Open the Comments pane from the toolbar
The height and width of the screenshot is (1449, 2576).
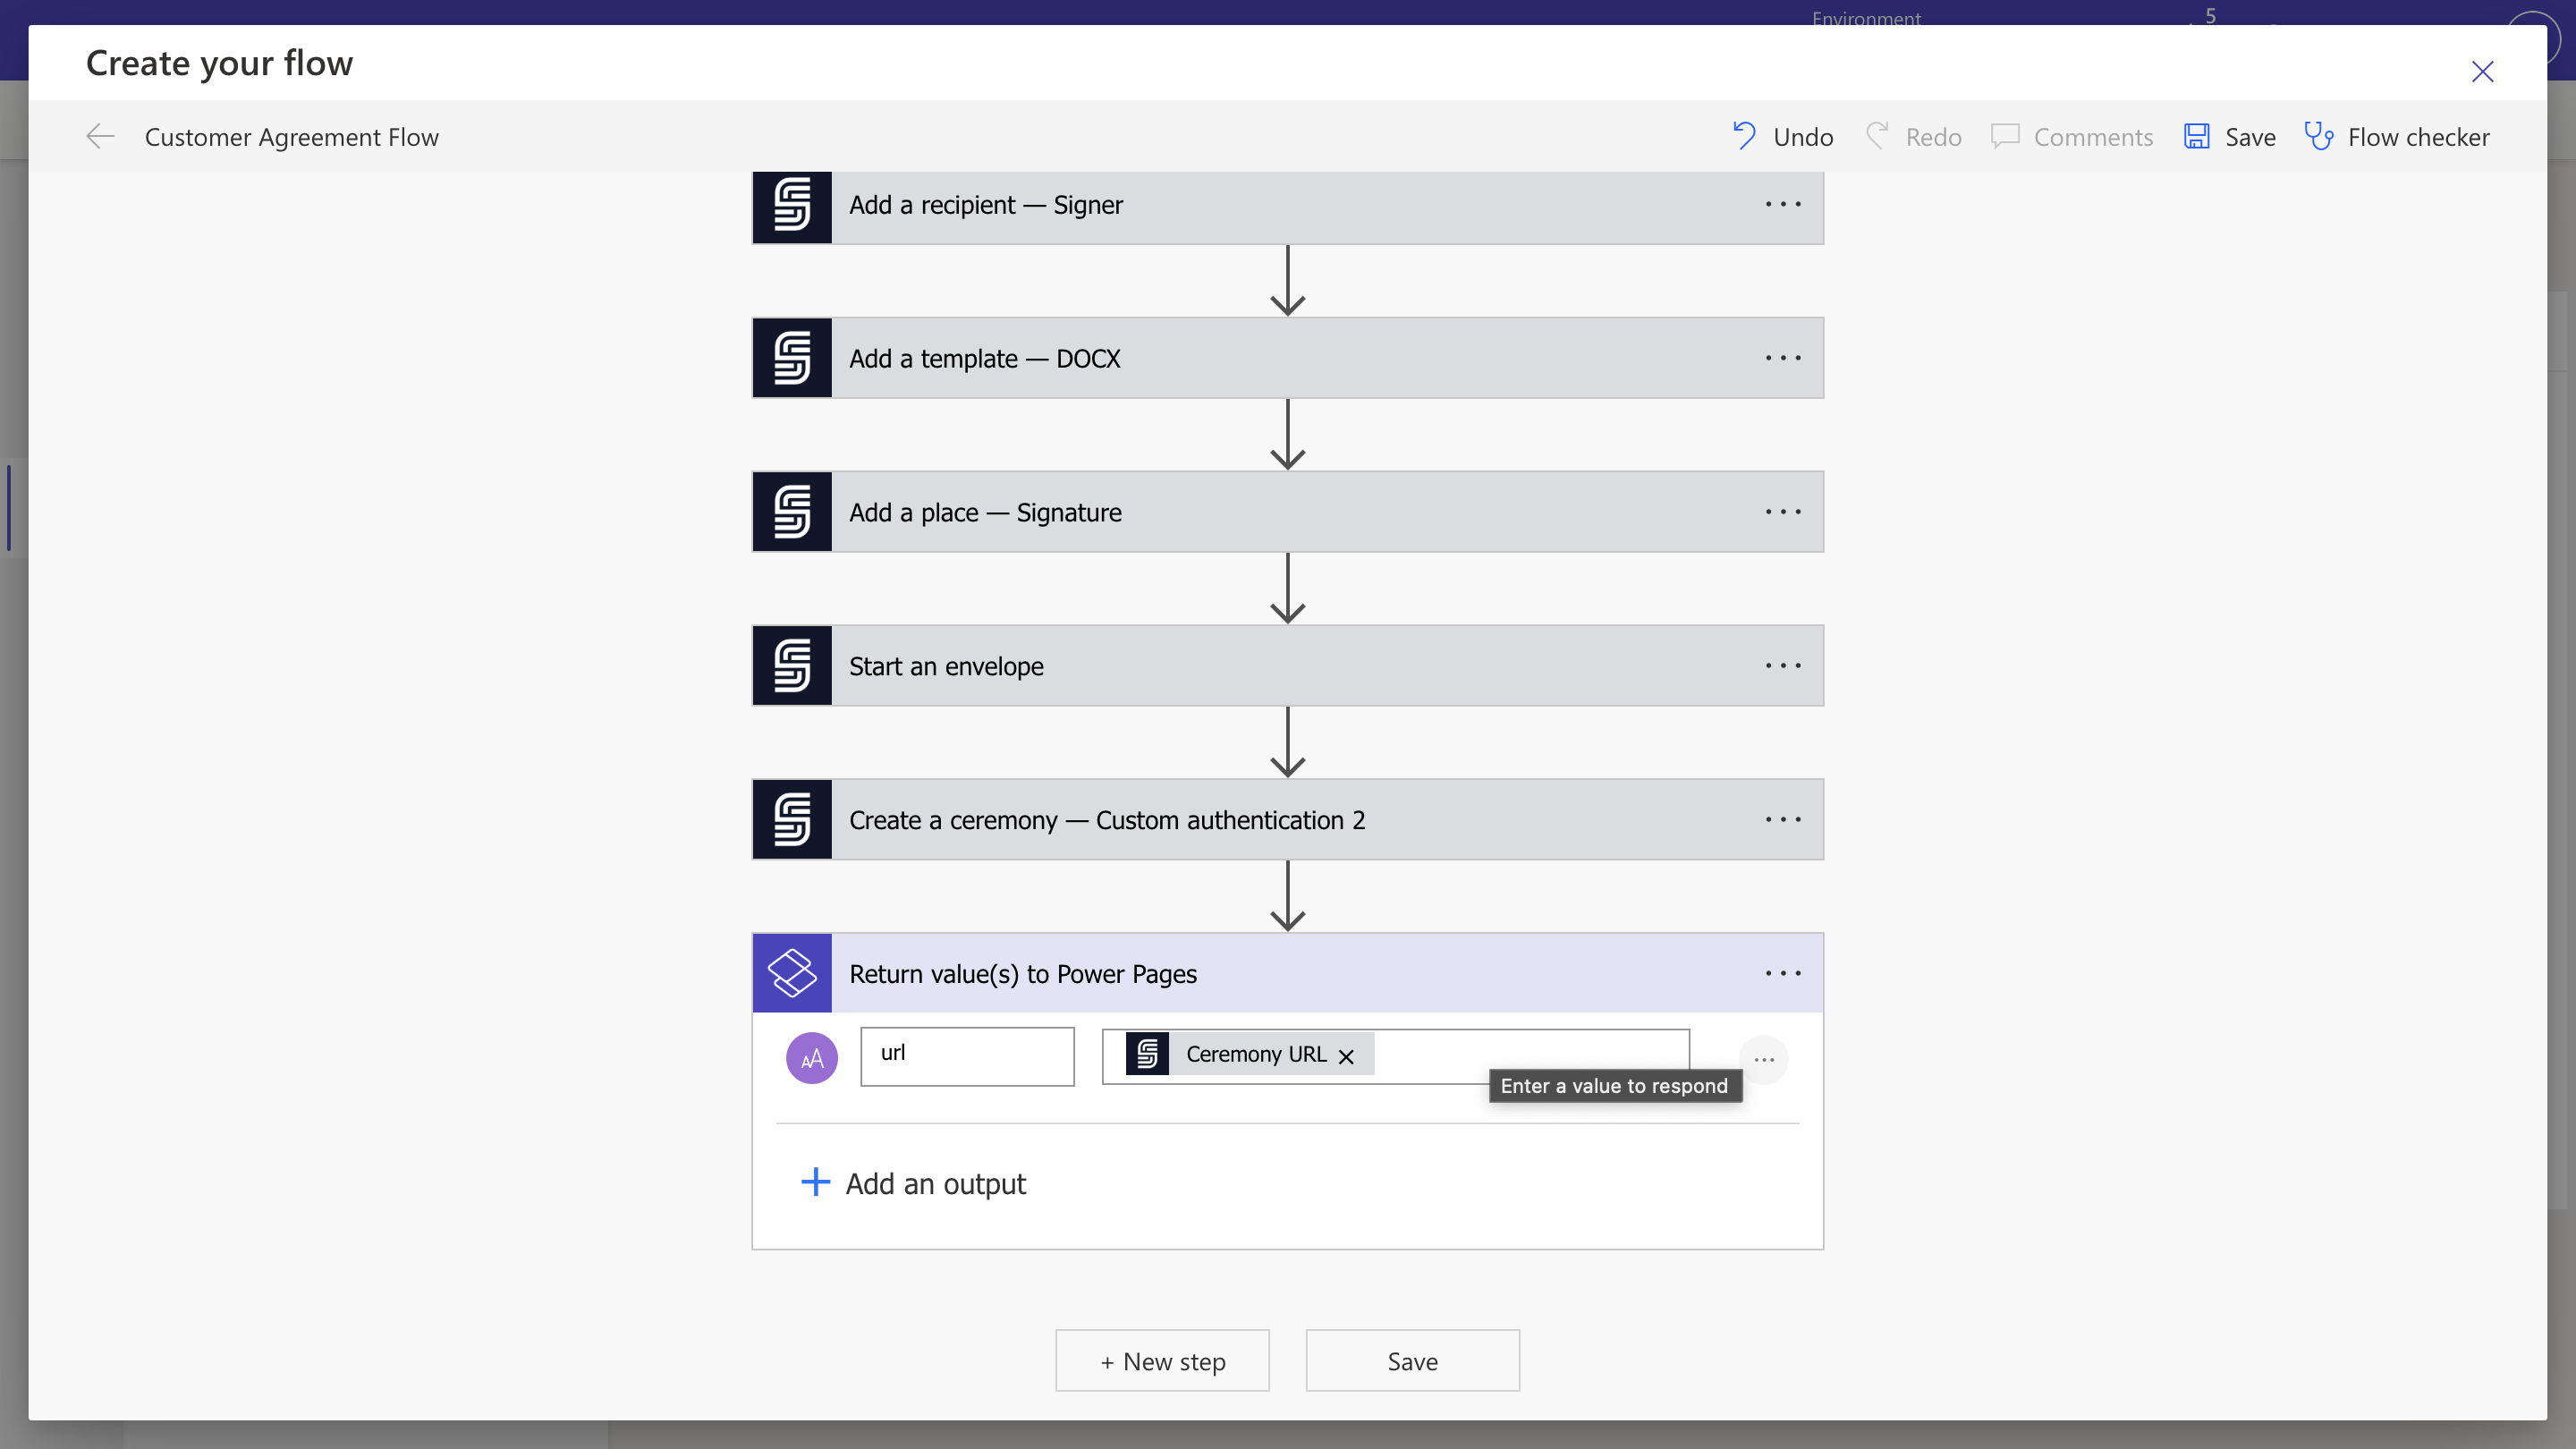(2072, 137)
